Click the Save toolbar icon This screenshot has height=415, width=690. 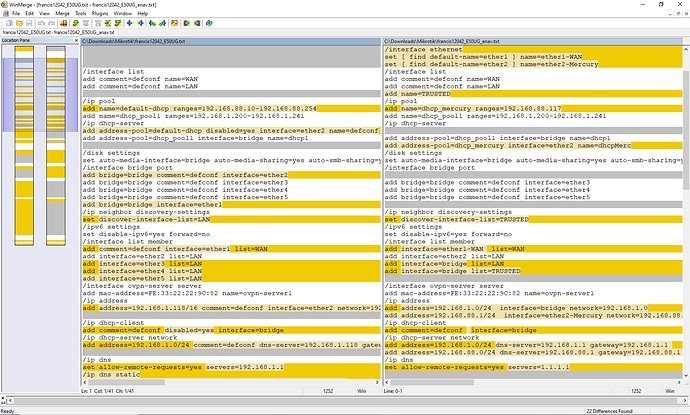[27, 24]
